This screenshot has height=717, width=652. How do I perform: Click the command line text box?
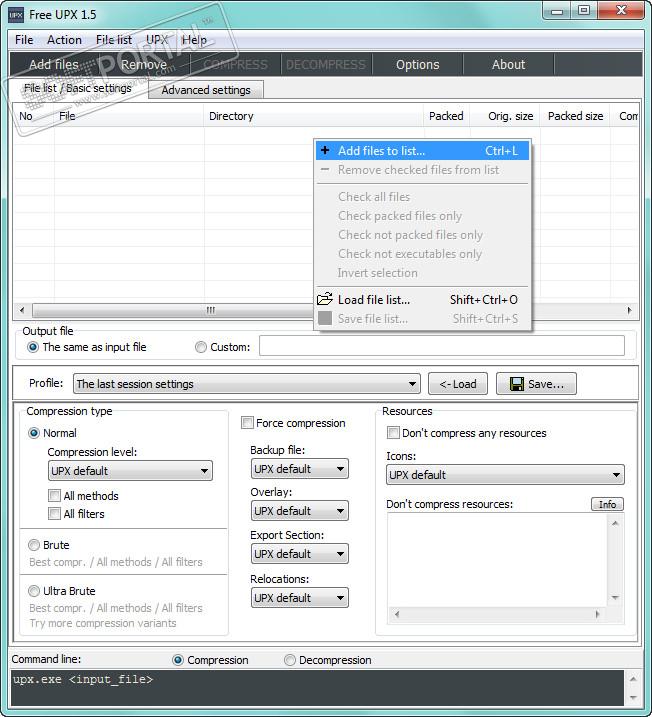317,688
